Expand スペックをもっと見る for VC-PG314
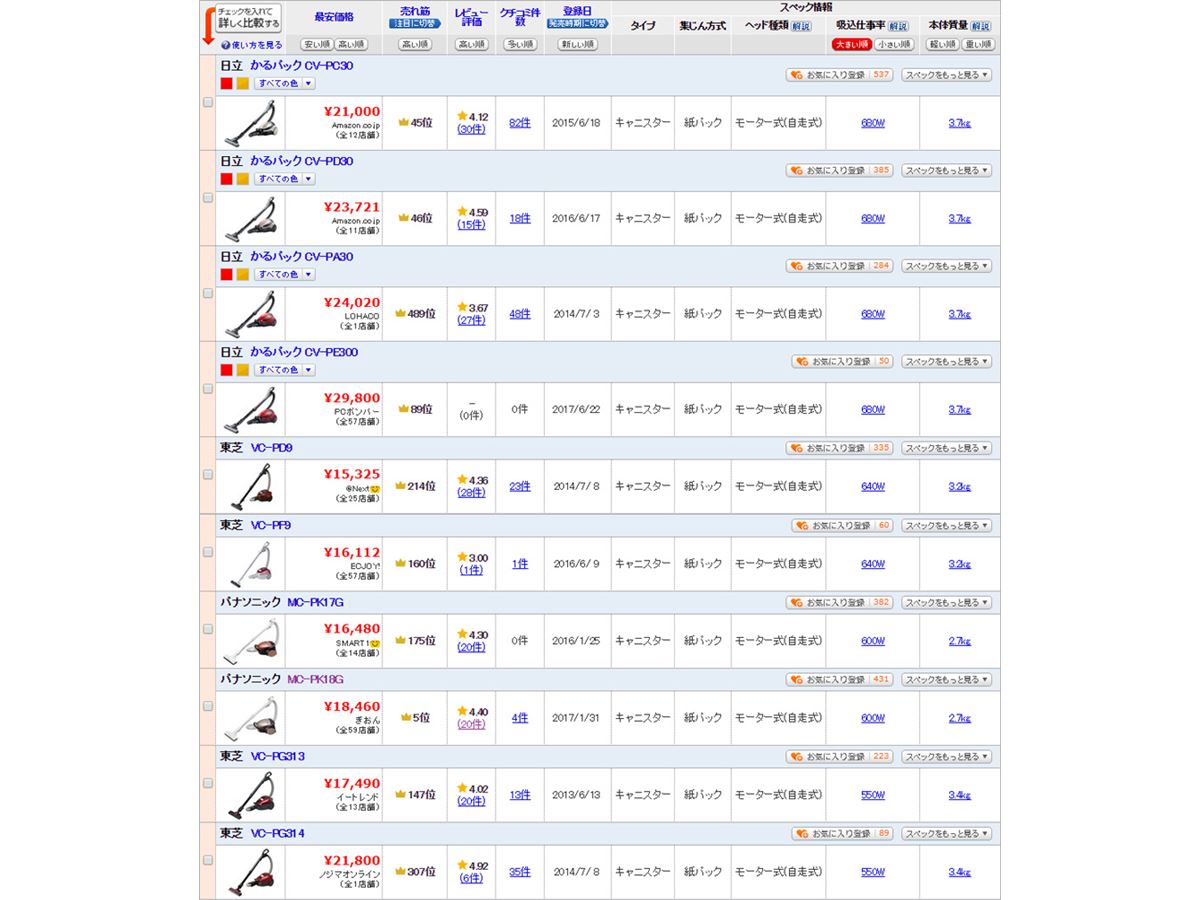Viewport: 1200px width, 900px height. click(946, 834)
